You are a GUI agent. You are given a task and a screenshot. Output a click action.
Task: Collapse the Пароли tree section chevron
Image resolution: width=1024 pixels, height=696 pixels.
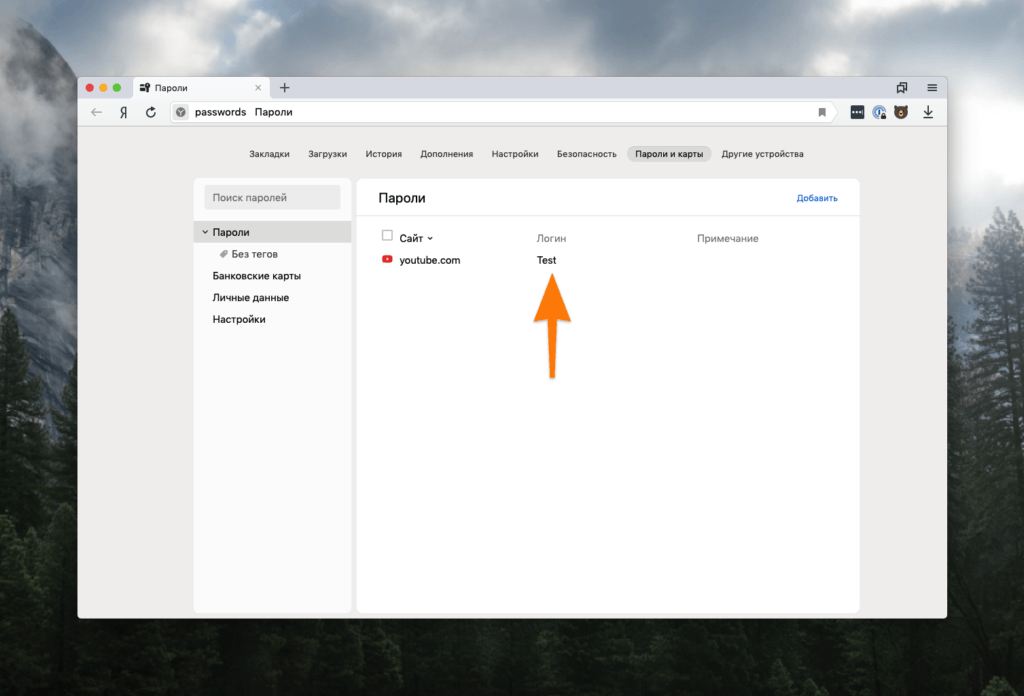pyautogui.click(x=205, y=232)
